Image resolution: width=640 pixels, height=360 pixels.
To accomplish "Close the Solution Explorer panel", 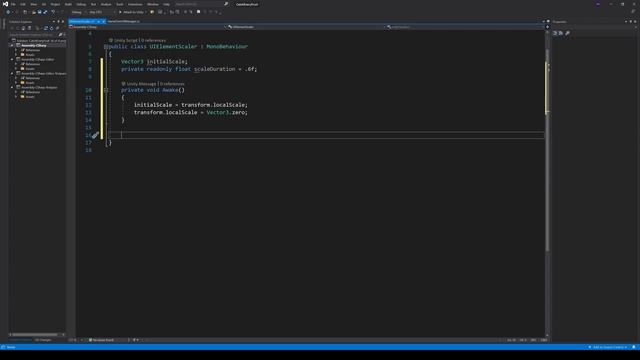I will 63,22.
